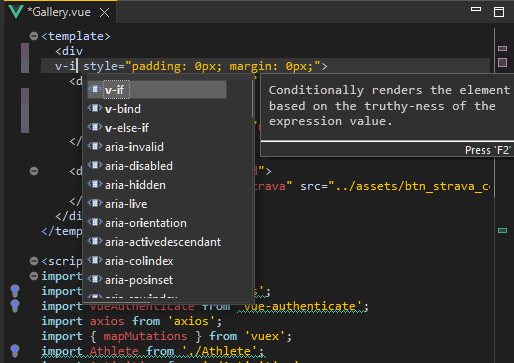
Task: Click attribute icon beside v-else-if
Action: click(x=95, y=127)
